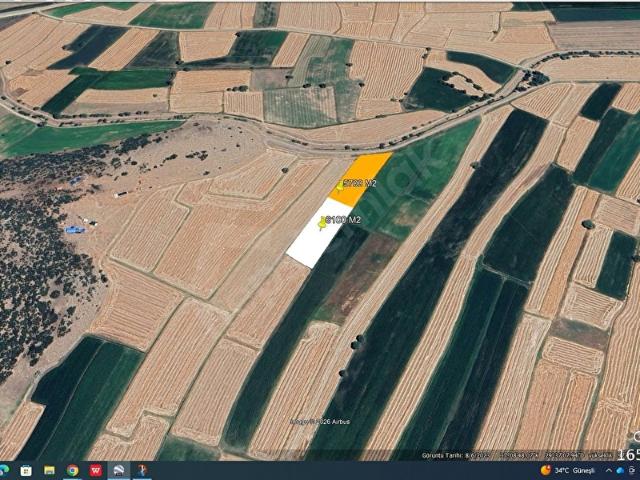640x480 pixels.
Task: Select the Google Earth taskbar icon
Action: (x=119, y=471)
